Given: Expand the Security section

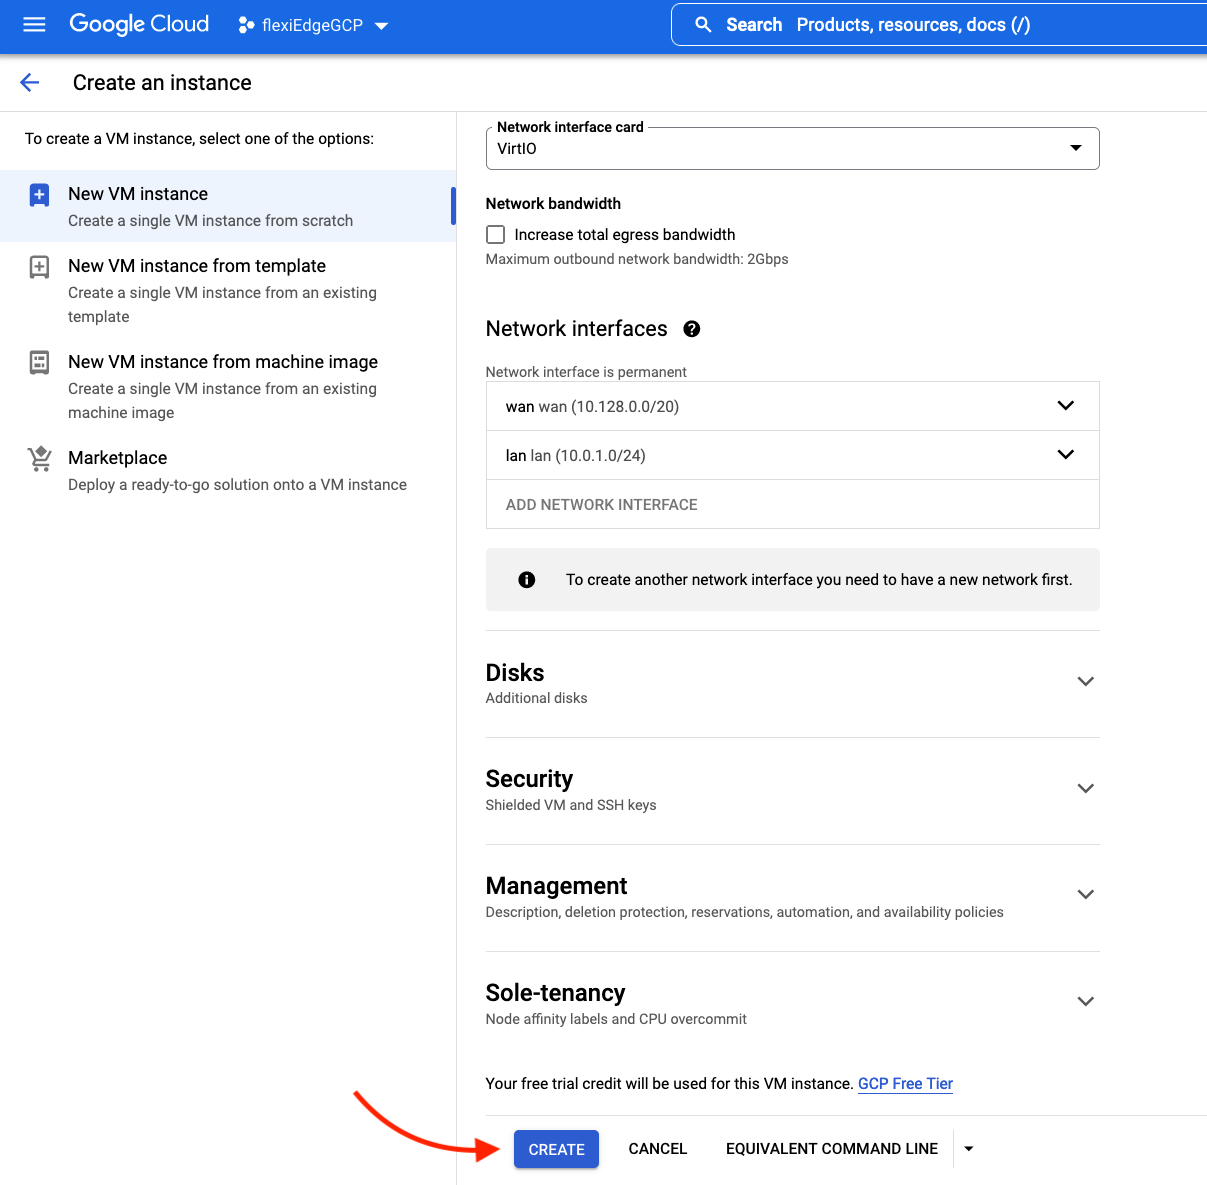Looking at the screenshot, I should (x=1085, y=789).
